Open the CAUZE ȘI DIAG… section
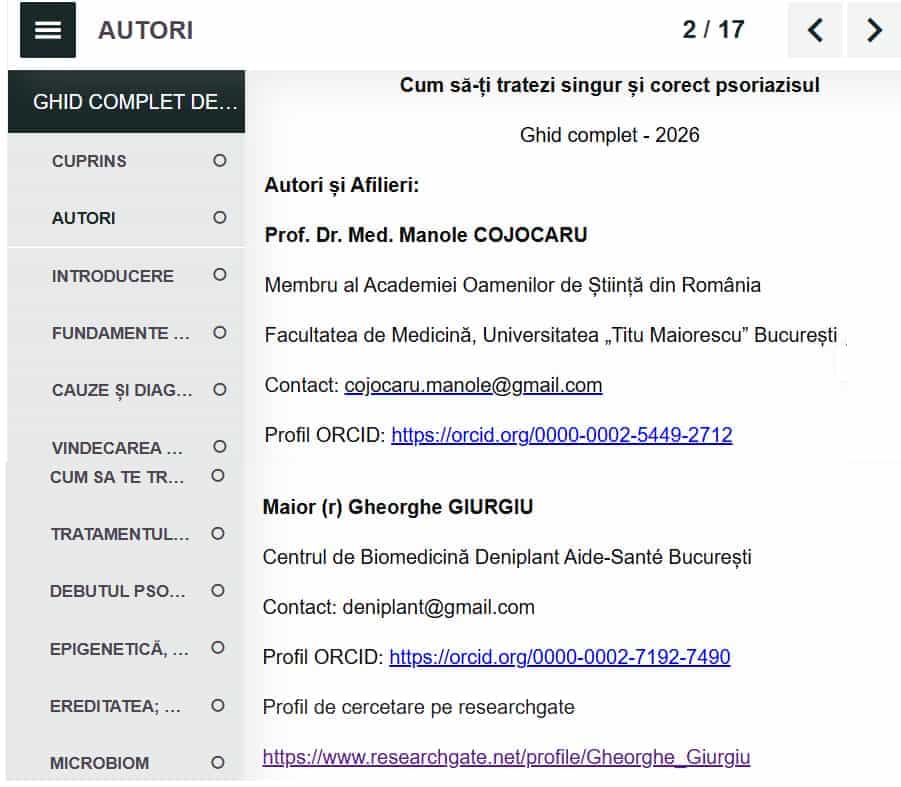This screenshot has width=901, height=787. [122, 390]
